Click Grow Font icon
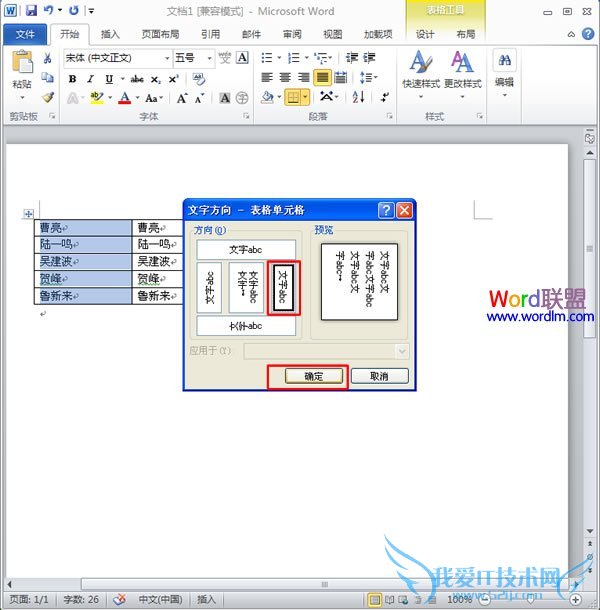Viewport: 600px width, 610px height. 182,98
